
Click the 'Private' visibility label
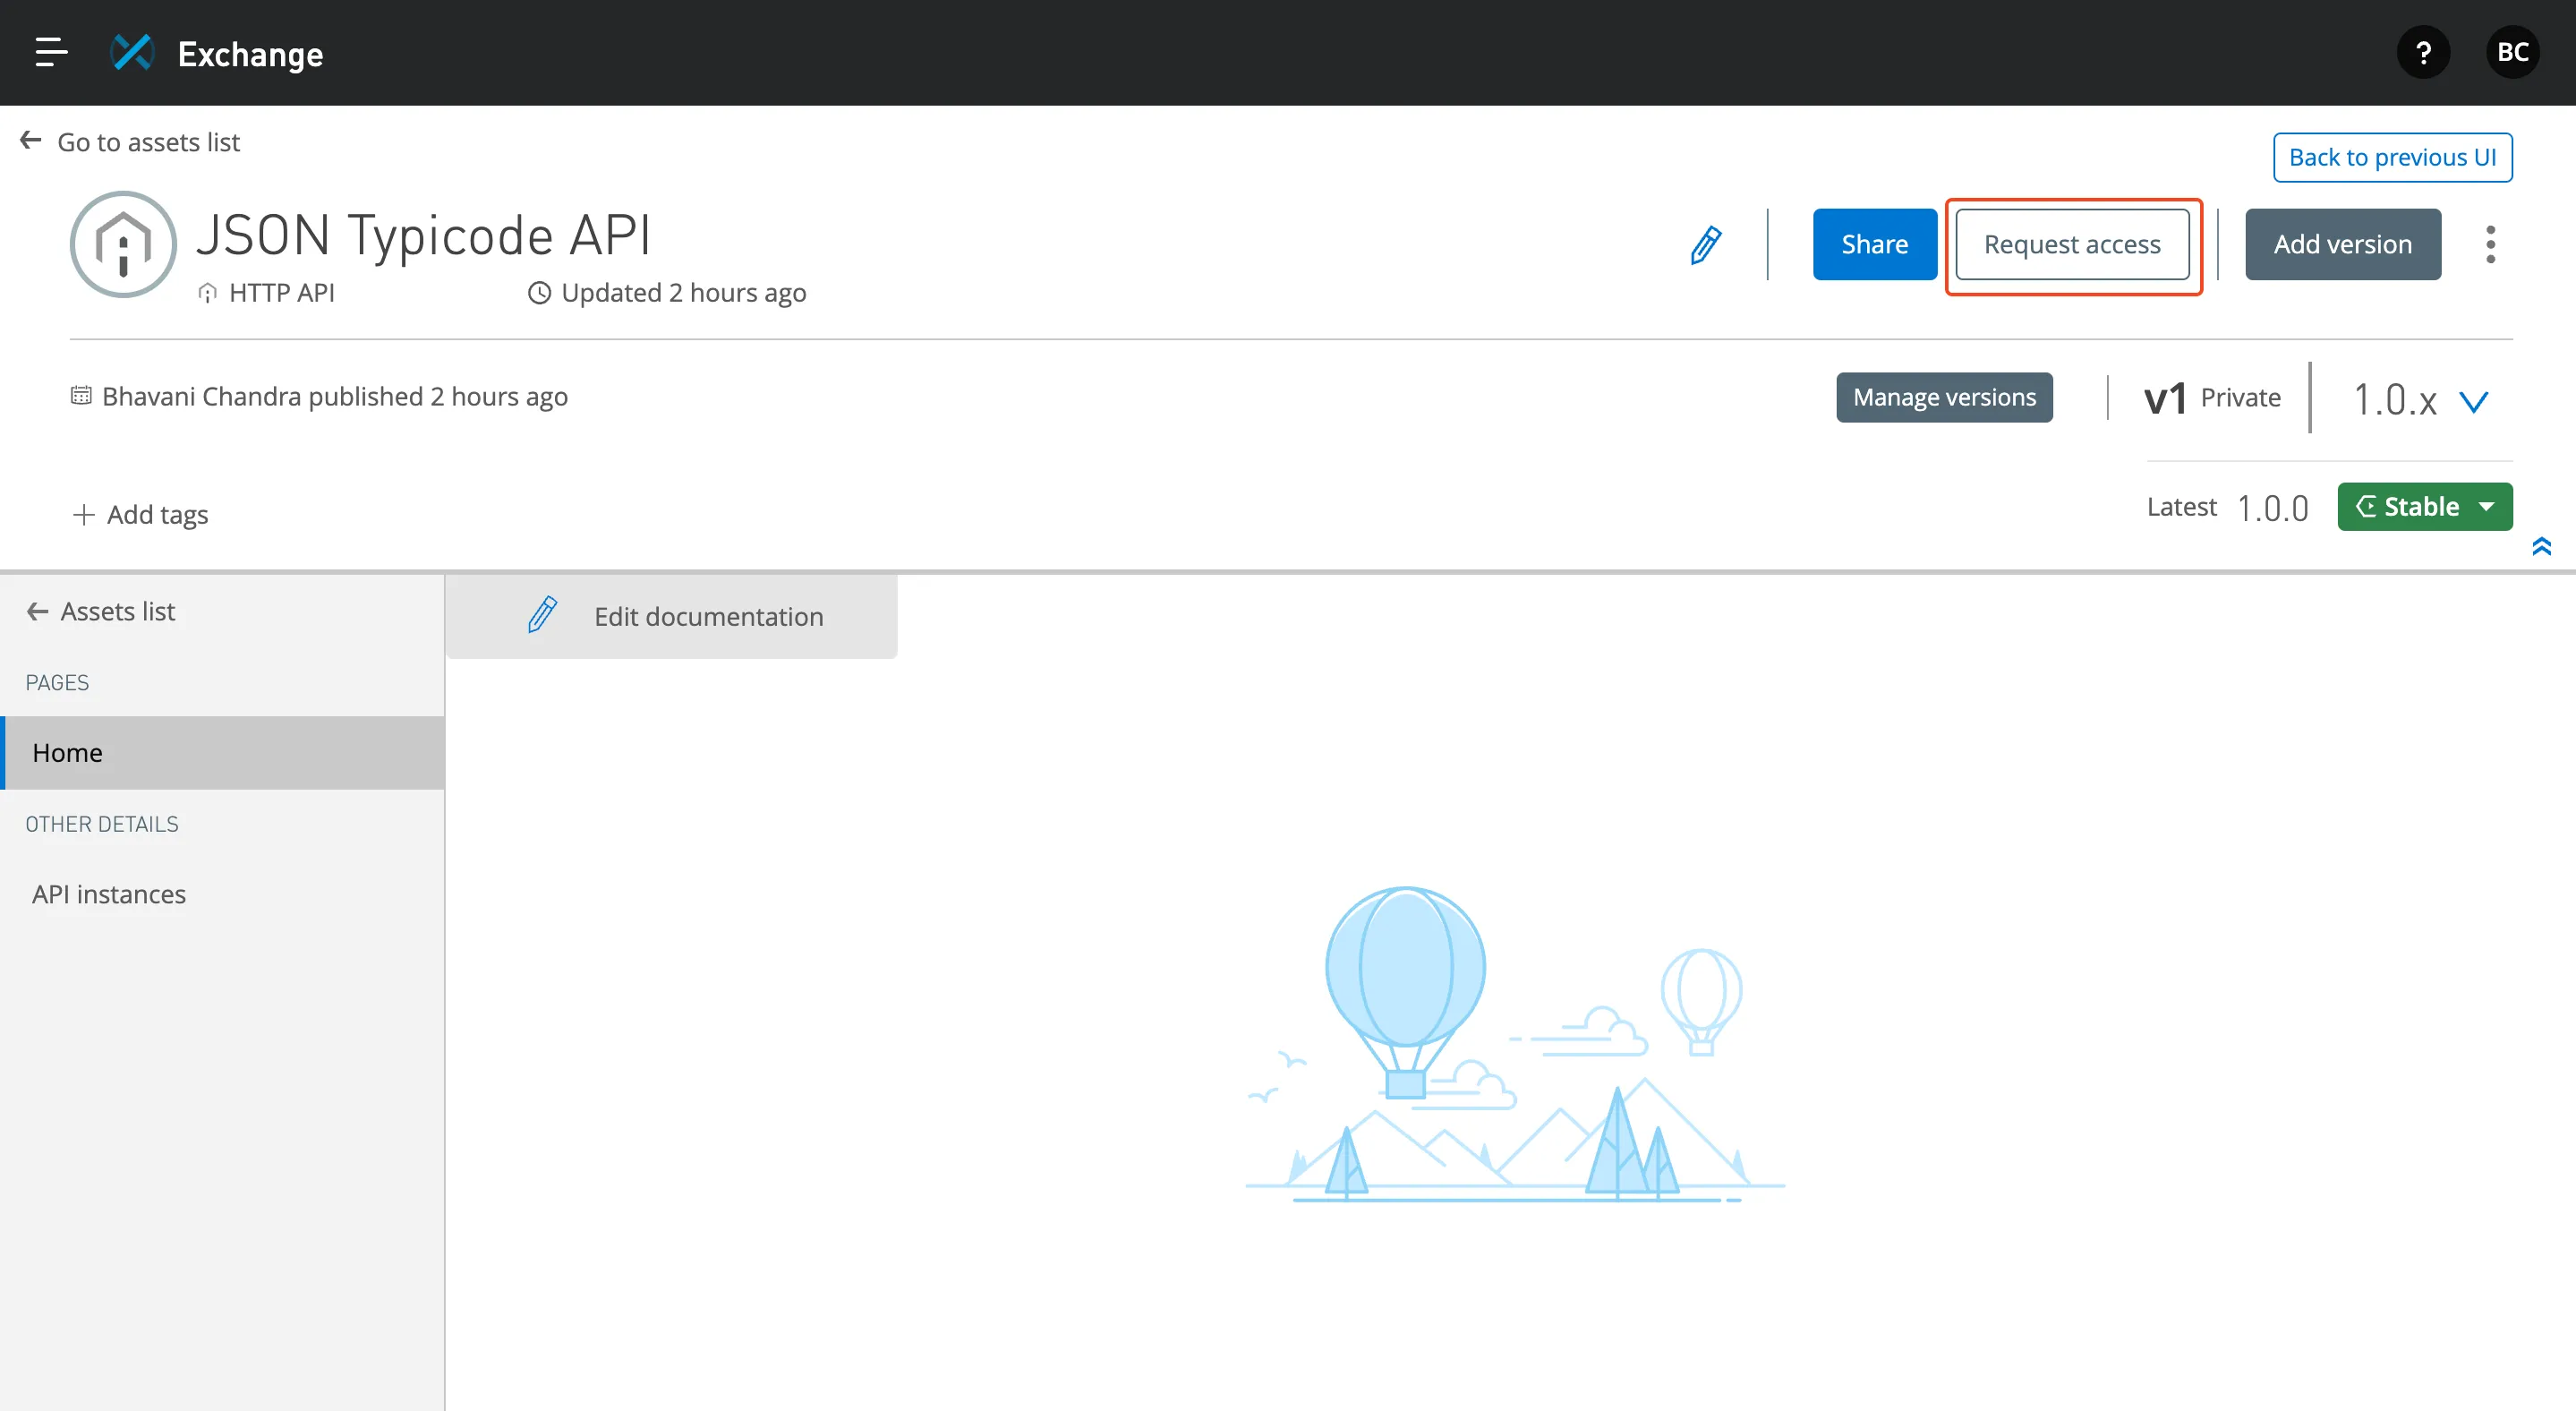pyautogui.click(x=2240, y=397)
